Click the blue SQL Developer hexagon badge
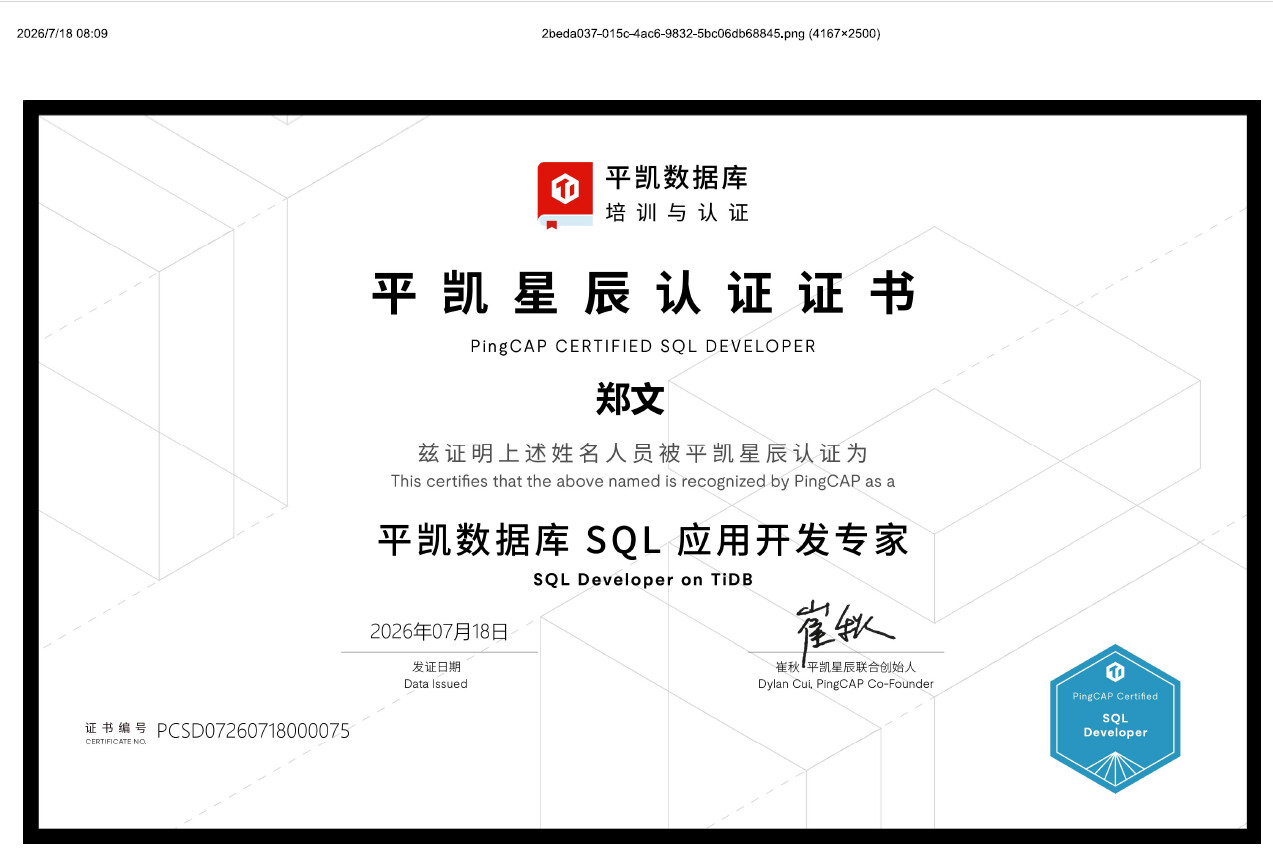This screenshot has width=1273, height=856. coord(1115,718)
